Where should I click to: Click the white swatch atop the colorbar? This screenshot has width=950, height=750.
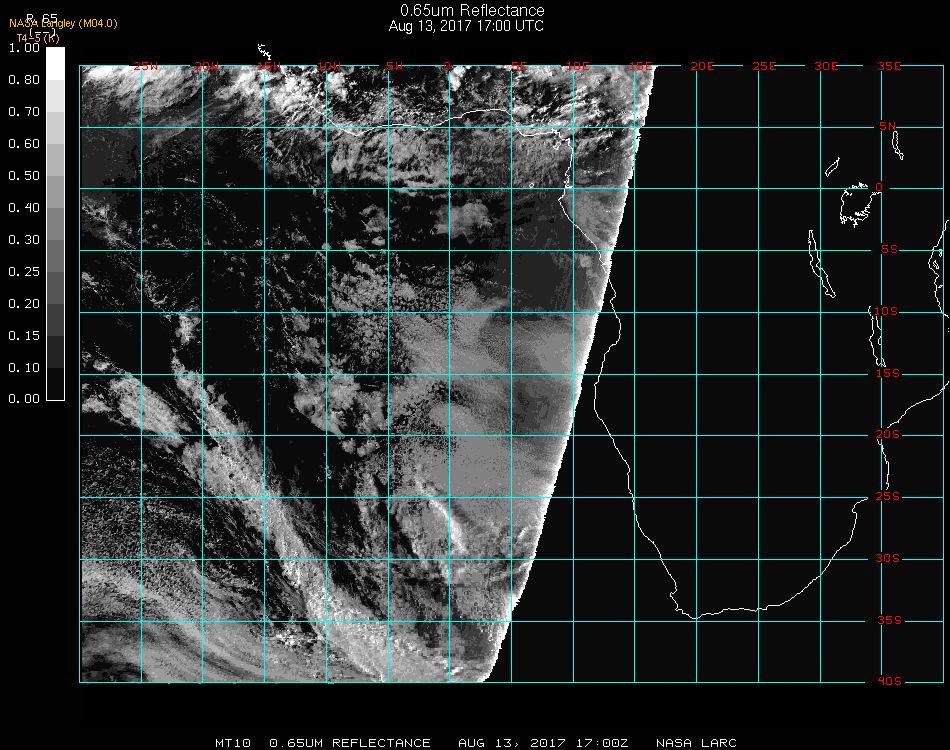tap(56, 62)
